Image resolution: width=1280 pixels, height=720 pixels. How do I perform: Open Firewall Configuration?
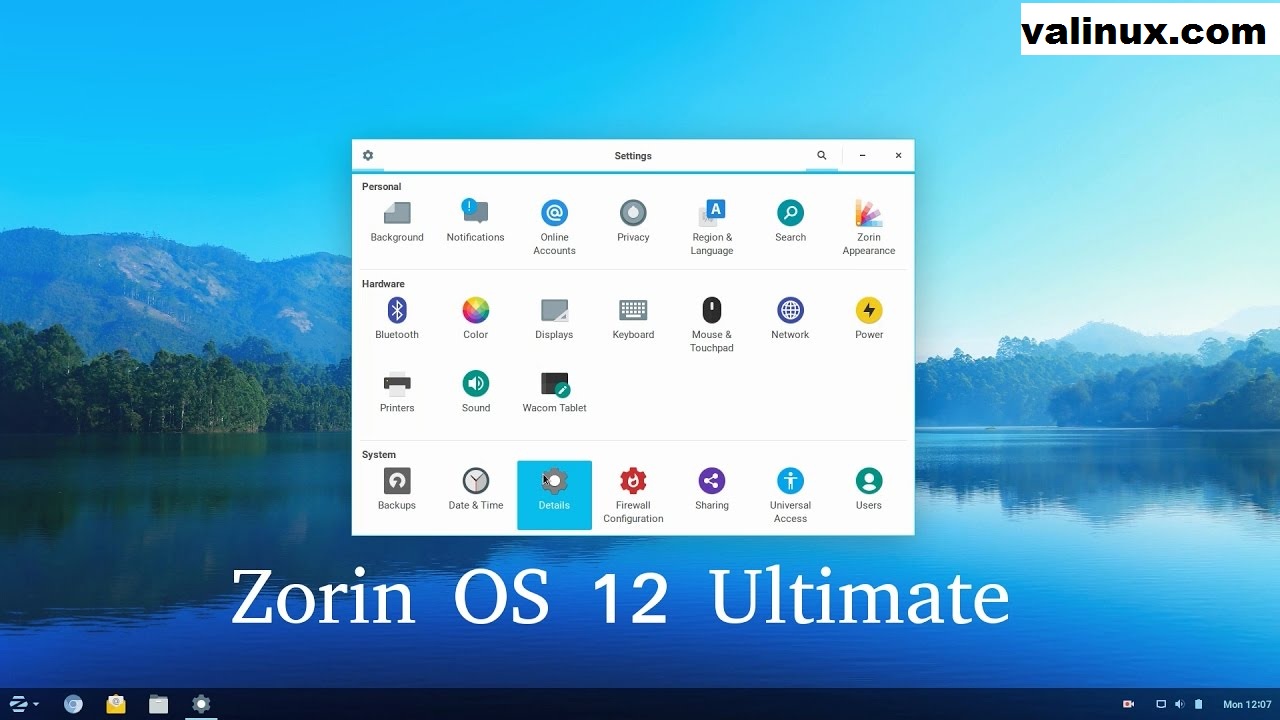[633, 496]
